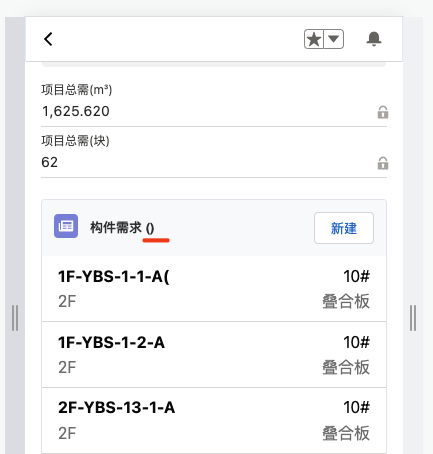Create new record with 新建 button
The height and width of the screenshot is (454, 433).
click(344, 228)
